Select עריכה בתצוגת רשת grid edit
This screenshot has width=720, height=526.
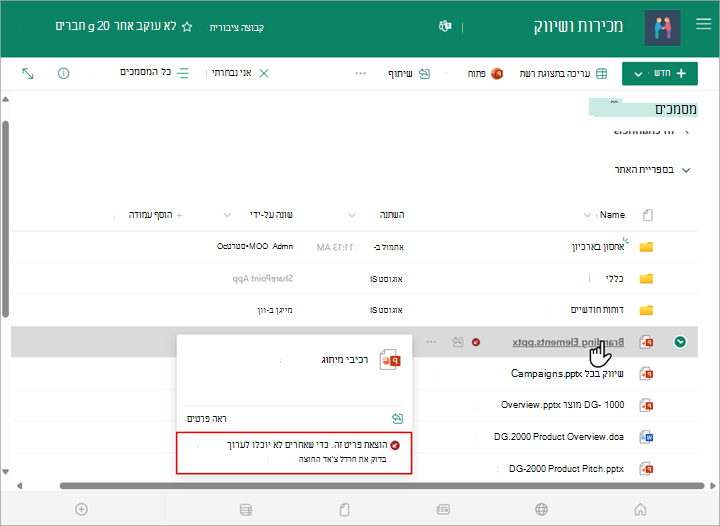point(563,73)
